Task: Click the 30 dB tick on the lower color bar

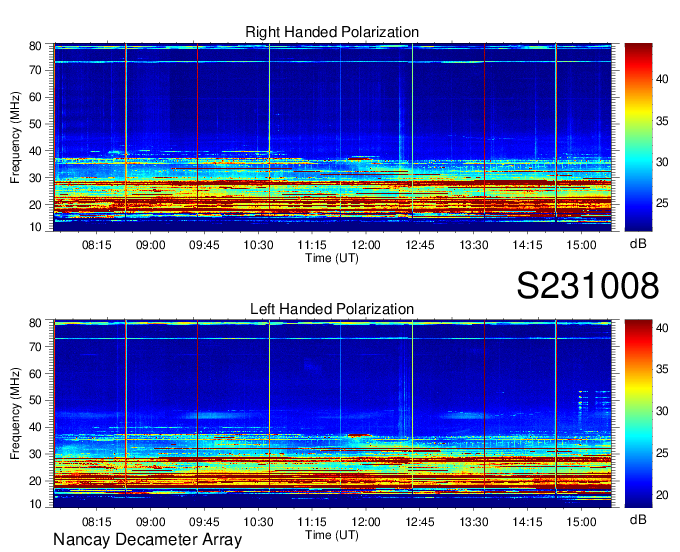Action: pyautogui.click(x=662, y=411)
